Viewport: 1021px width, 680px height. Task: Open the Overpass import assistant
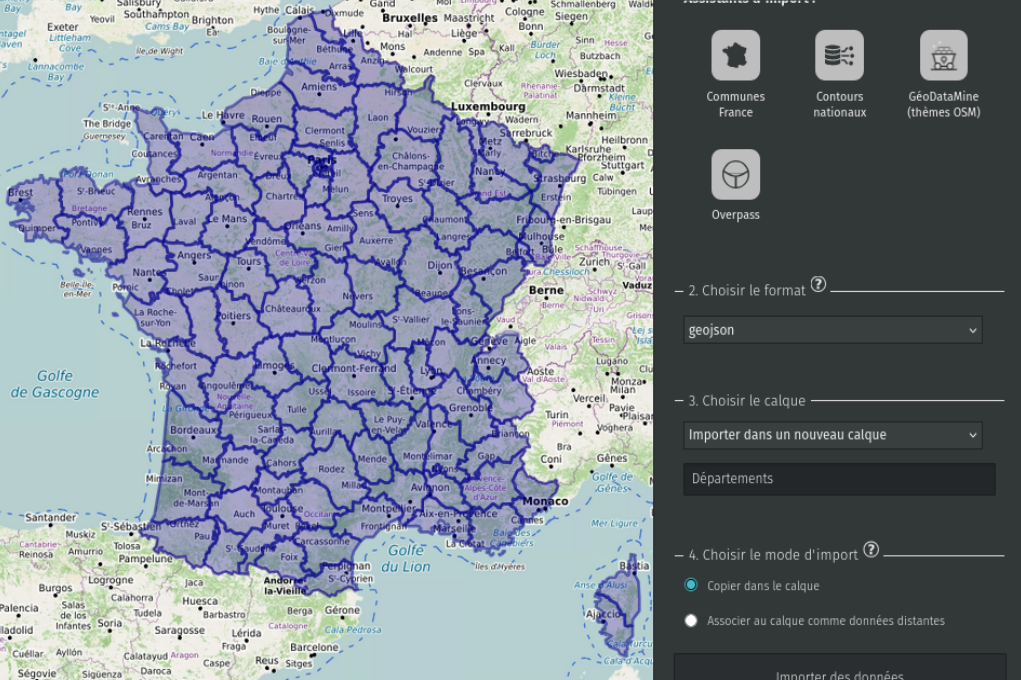click(735, 175)
